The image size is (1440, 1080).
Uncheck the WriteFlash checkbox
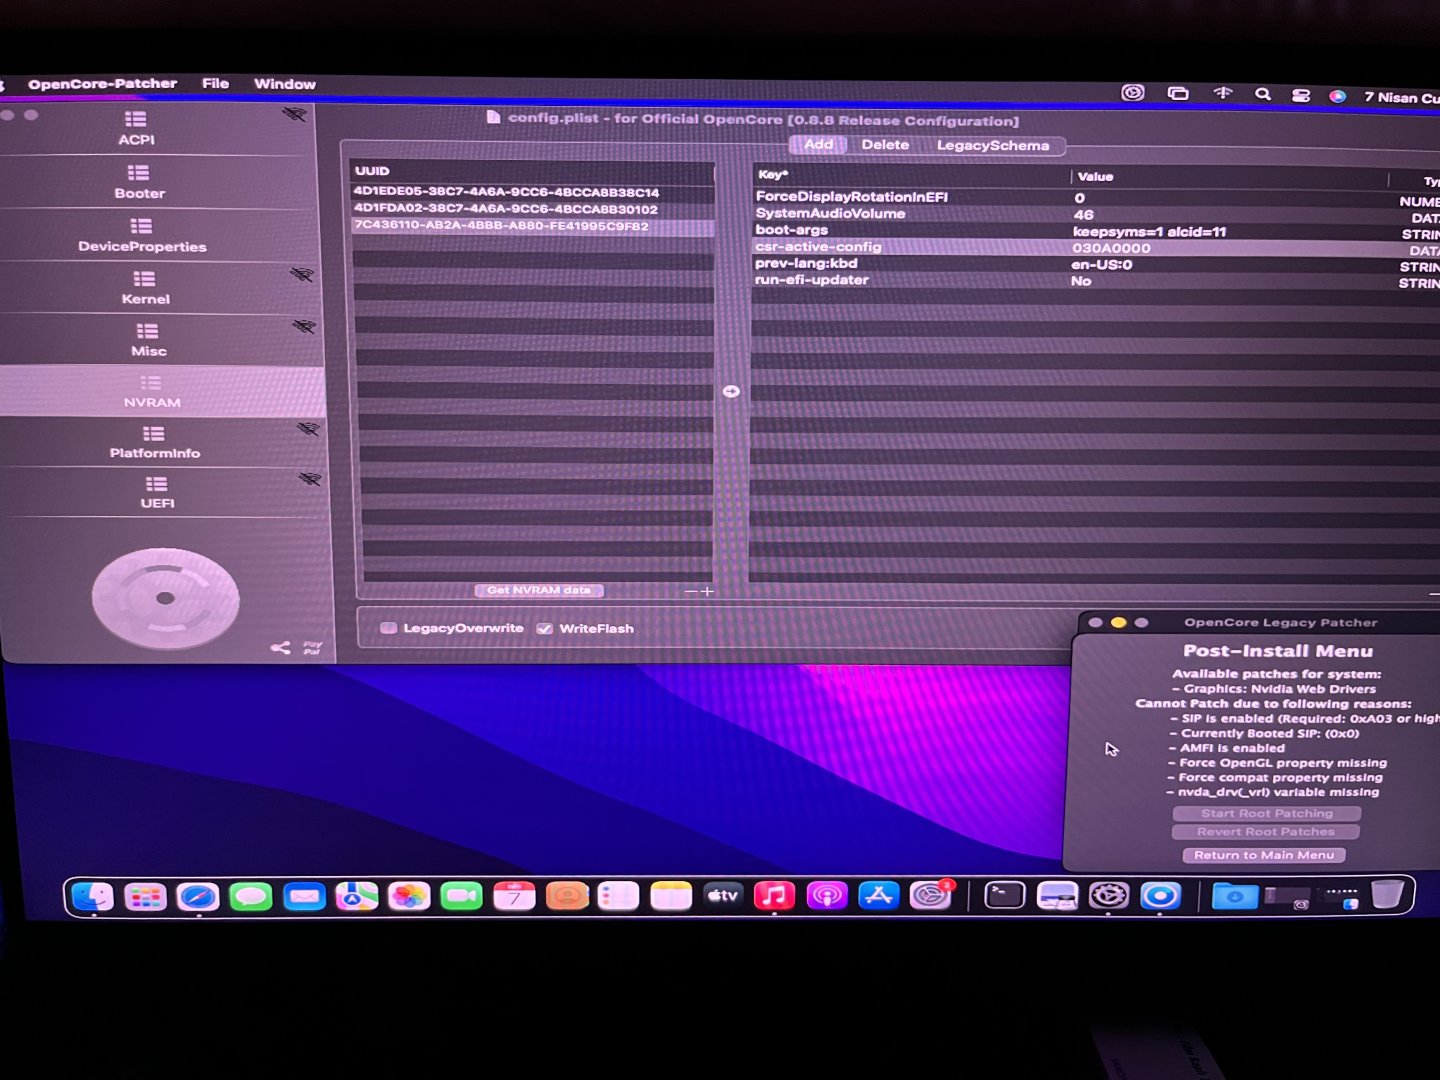tap(545, 628)
